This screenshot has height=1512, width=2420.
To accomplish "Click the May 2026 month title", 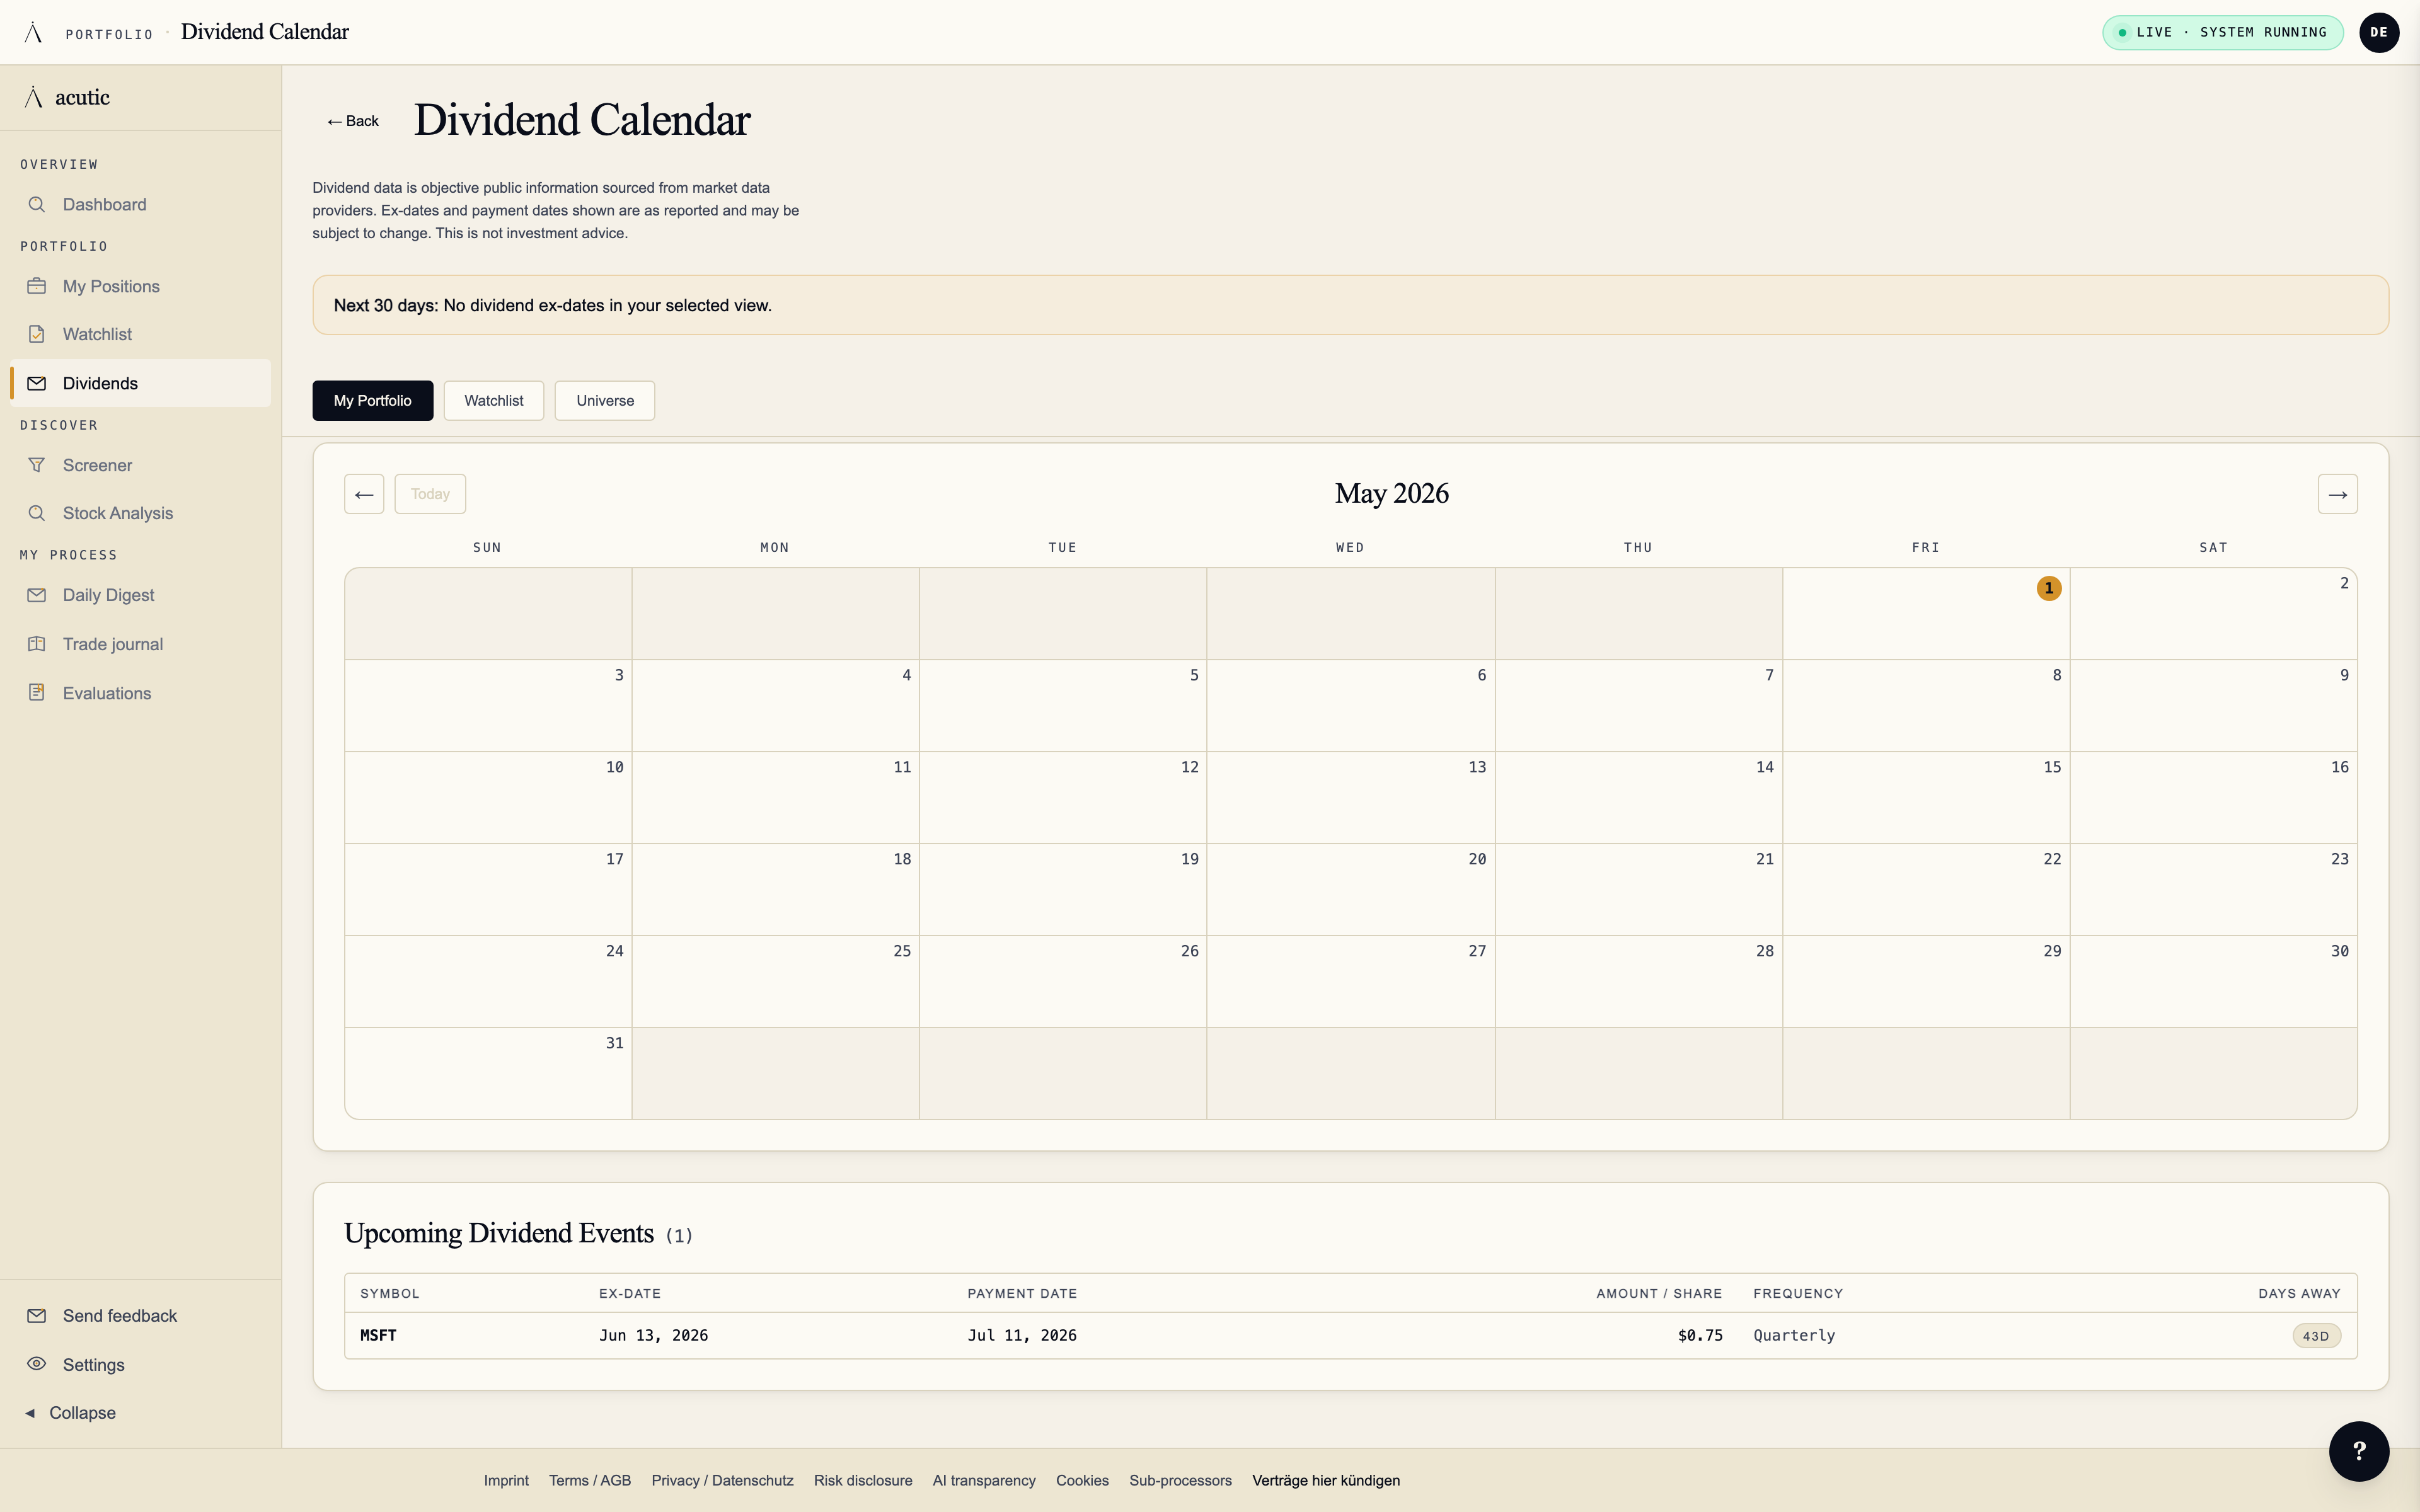I will [1391, 494].
